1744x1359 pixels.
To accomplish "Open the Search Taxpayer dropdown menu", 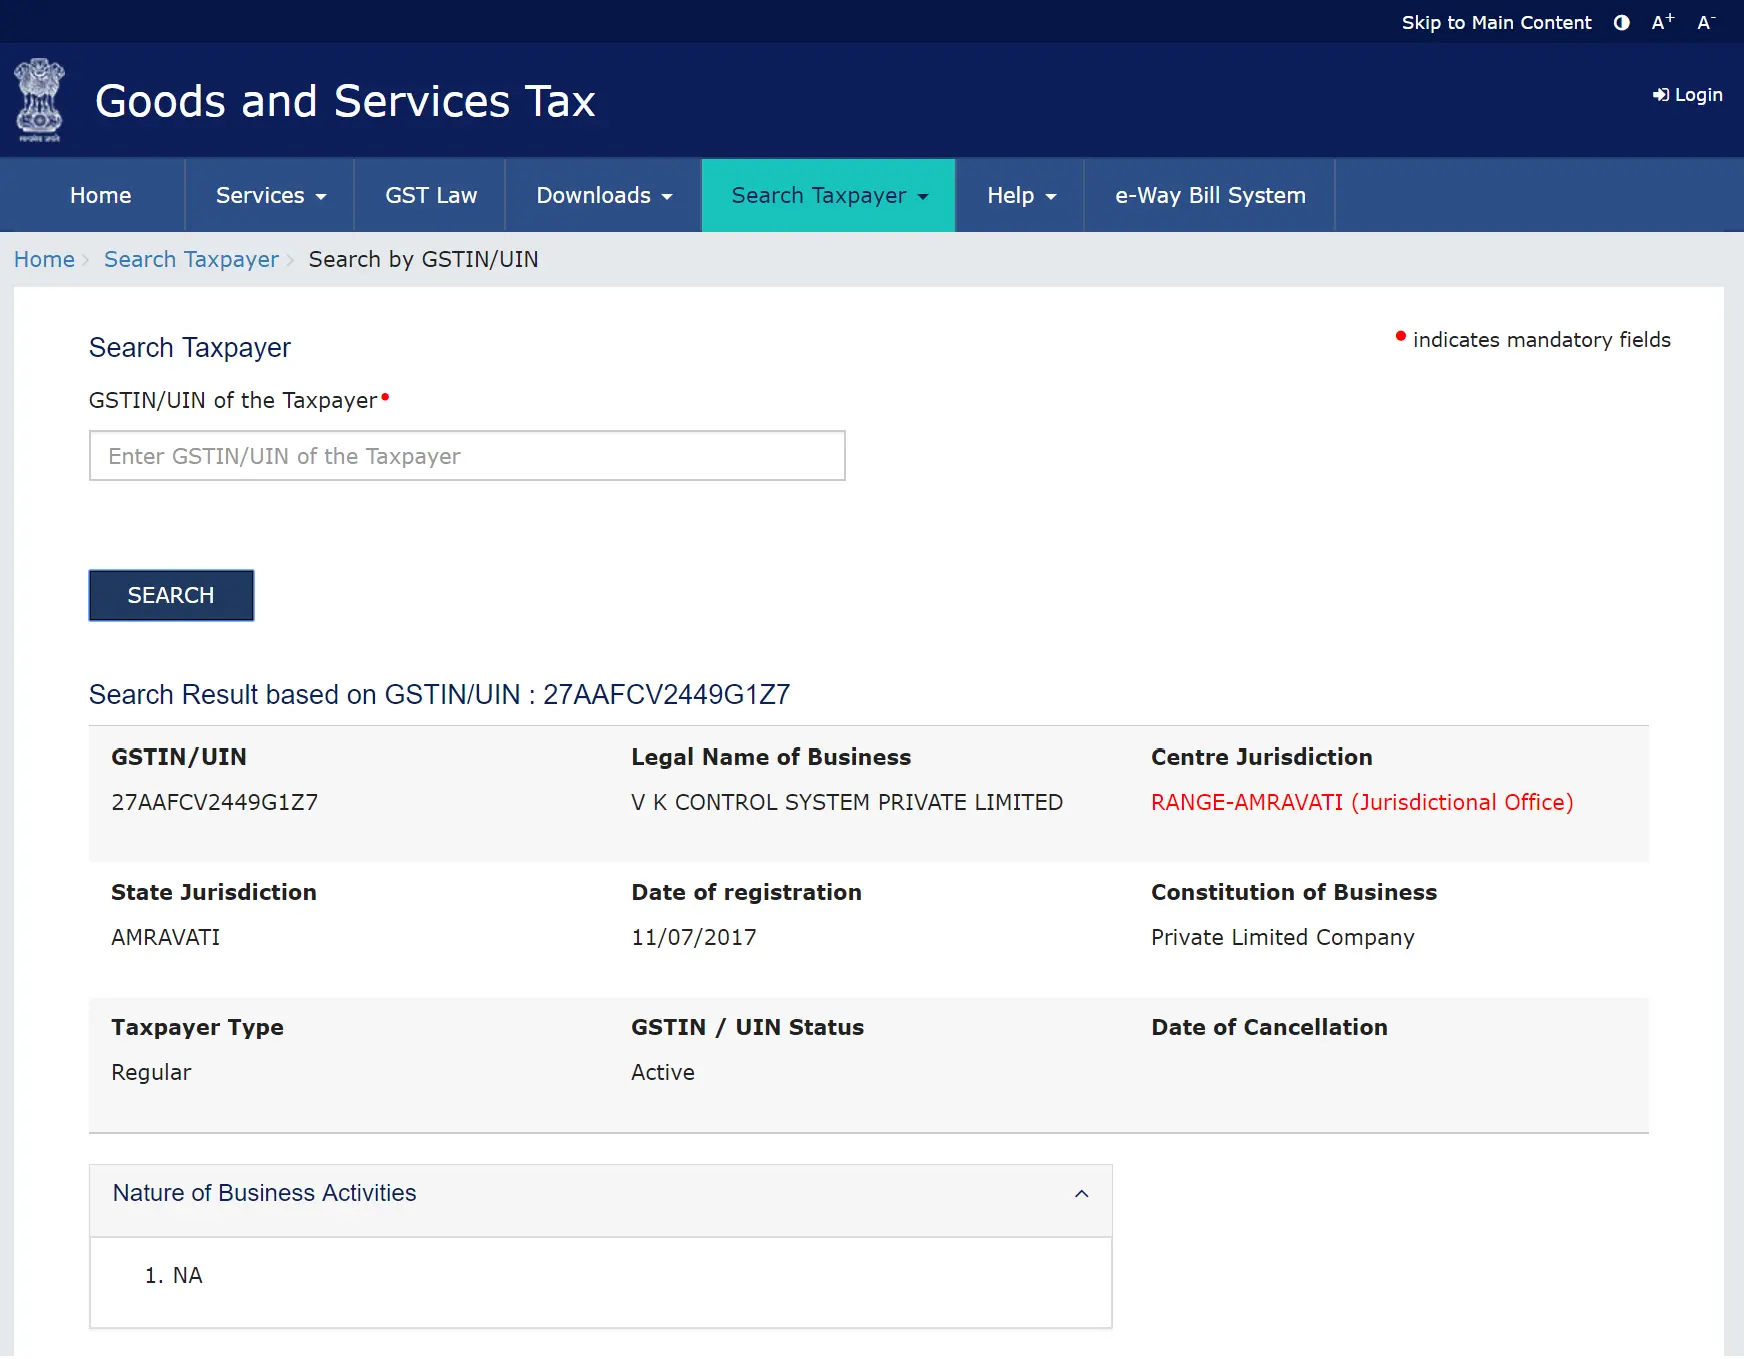I will (x=829, y=196).
